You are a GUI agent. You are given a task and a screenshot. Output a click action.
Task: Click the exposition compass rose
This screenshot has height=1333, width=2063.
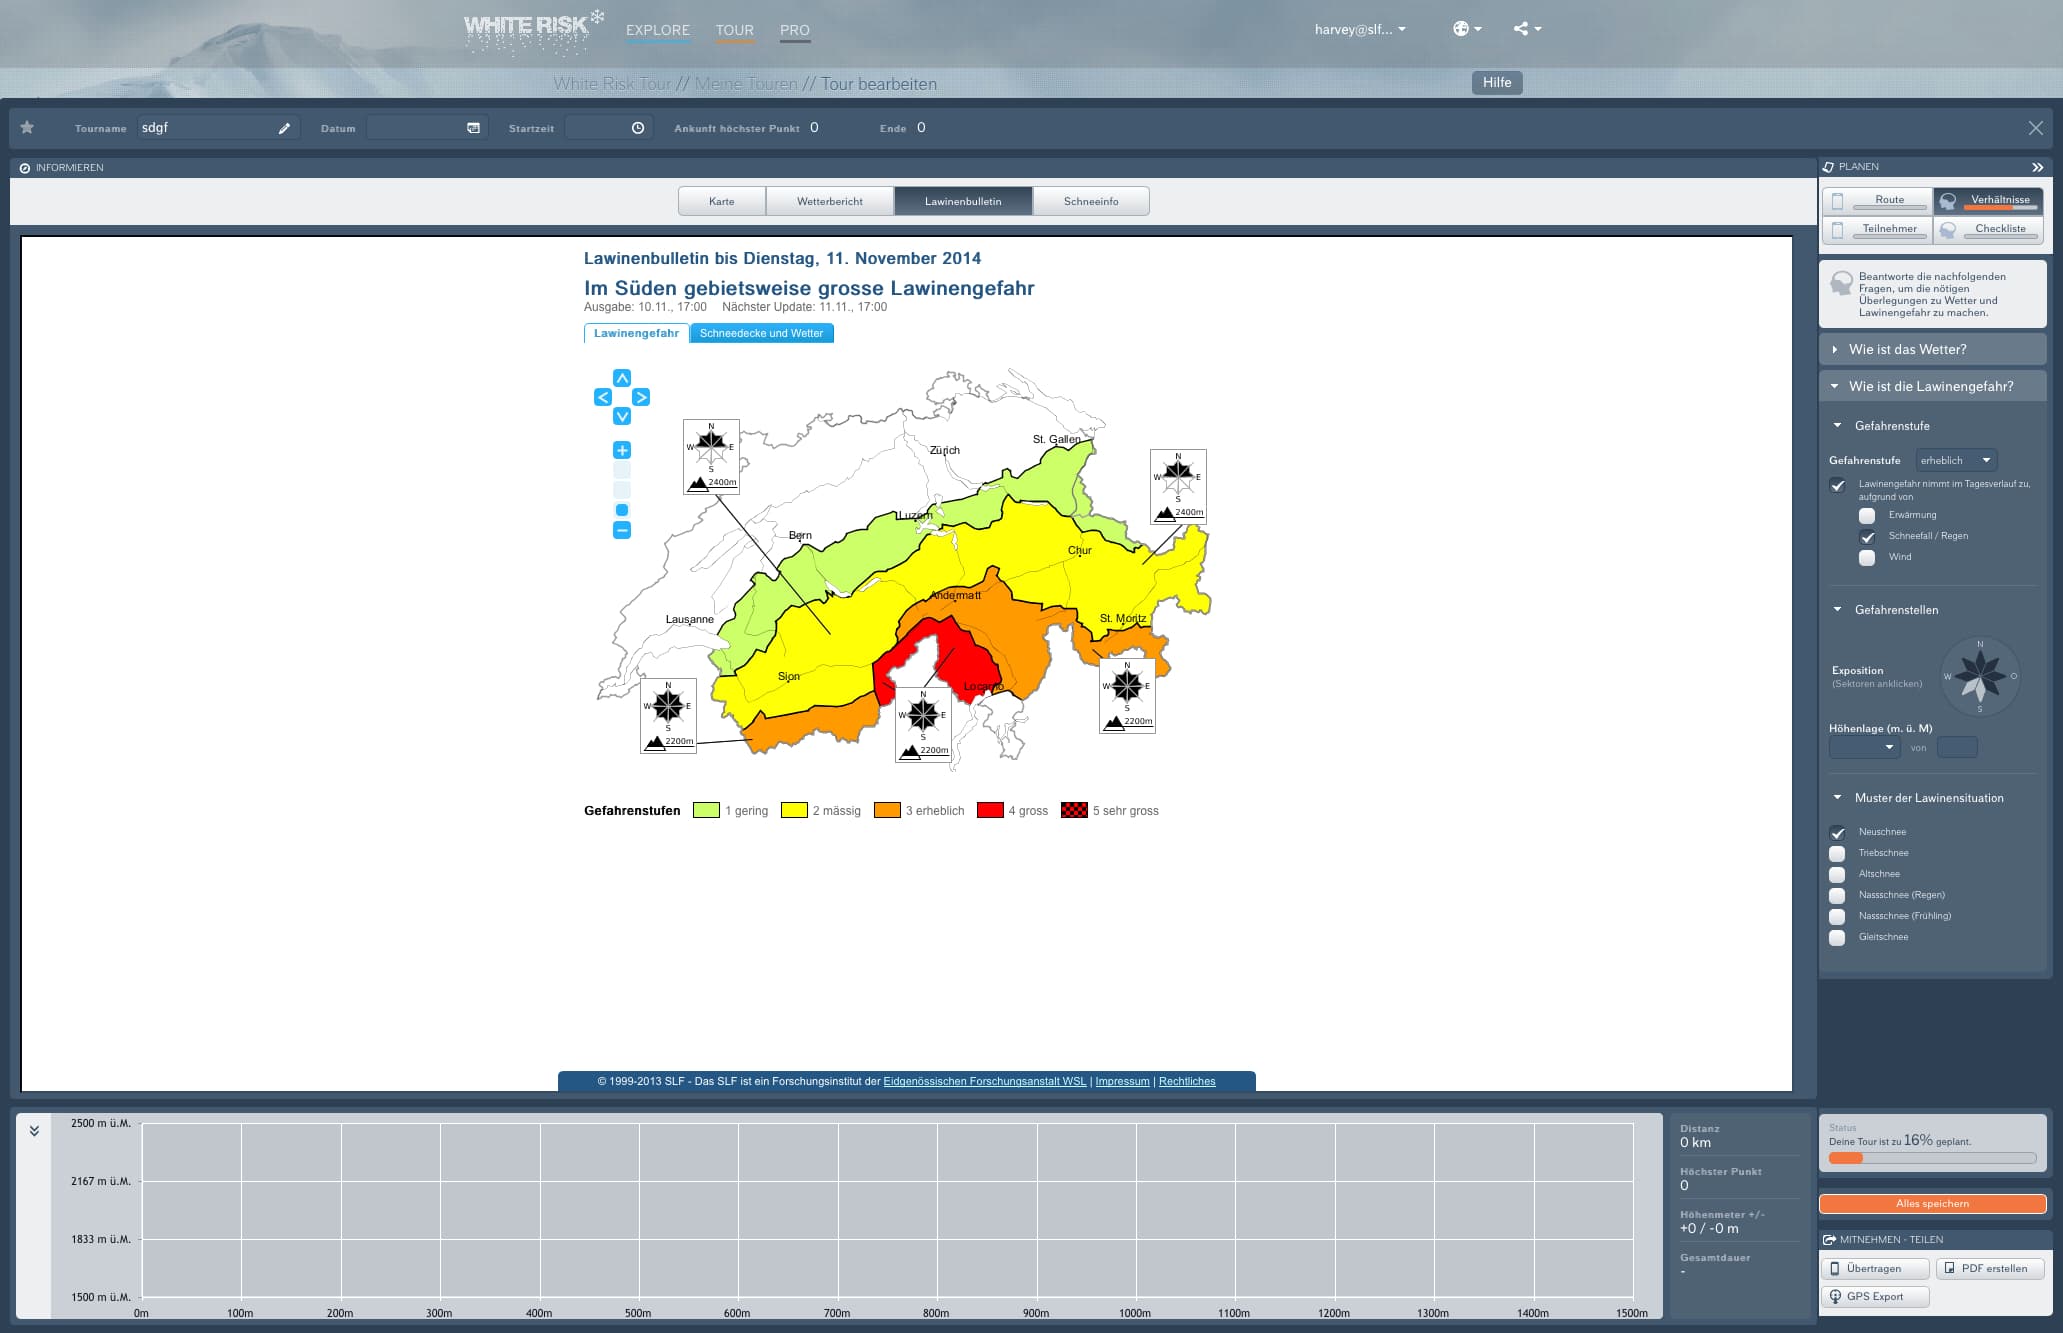click(1979, 676)
